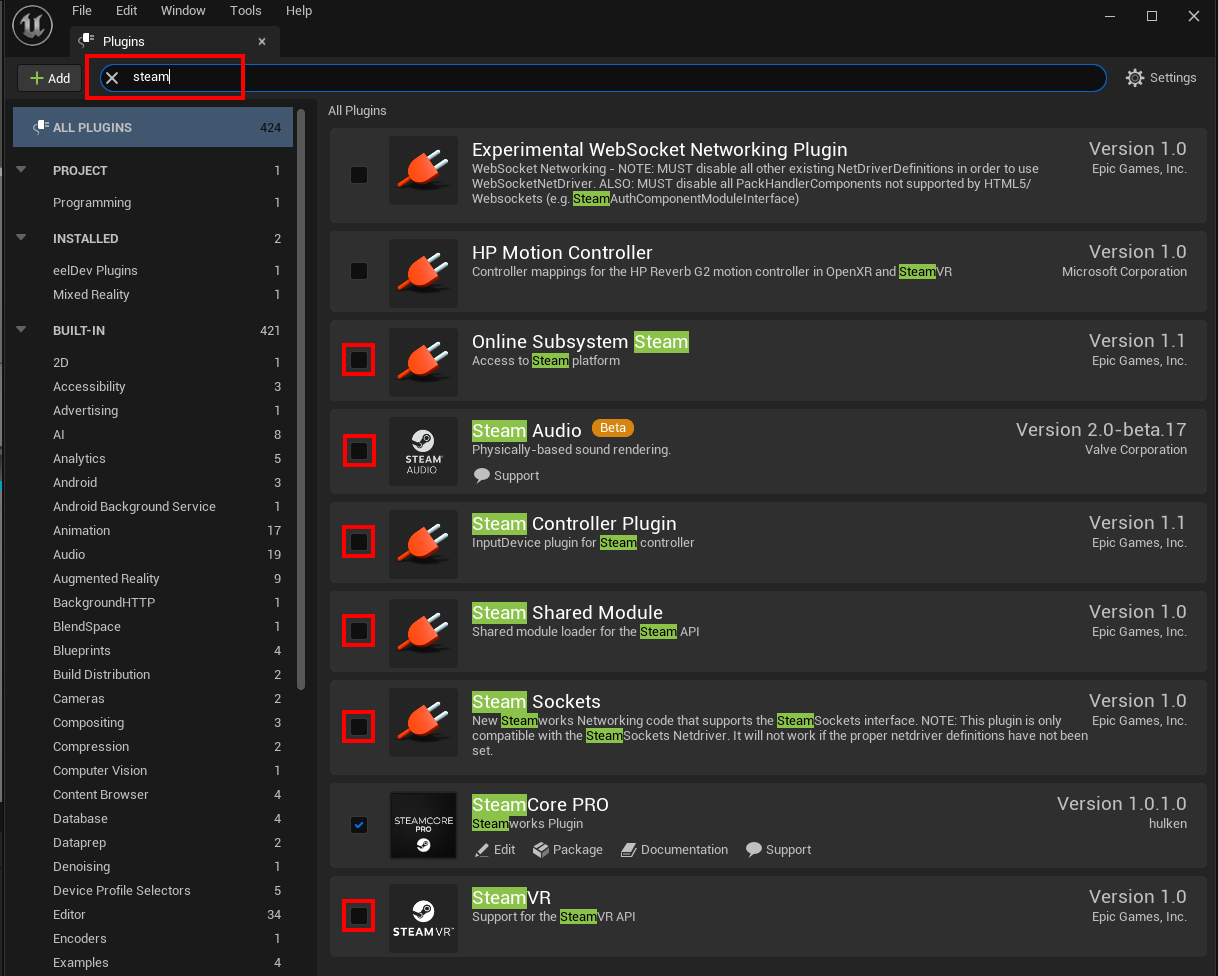1218x976 pixels.
Task: Uncheck the SteamCore PRO plugin checkbox
Action: coord(359,825)
